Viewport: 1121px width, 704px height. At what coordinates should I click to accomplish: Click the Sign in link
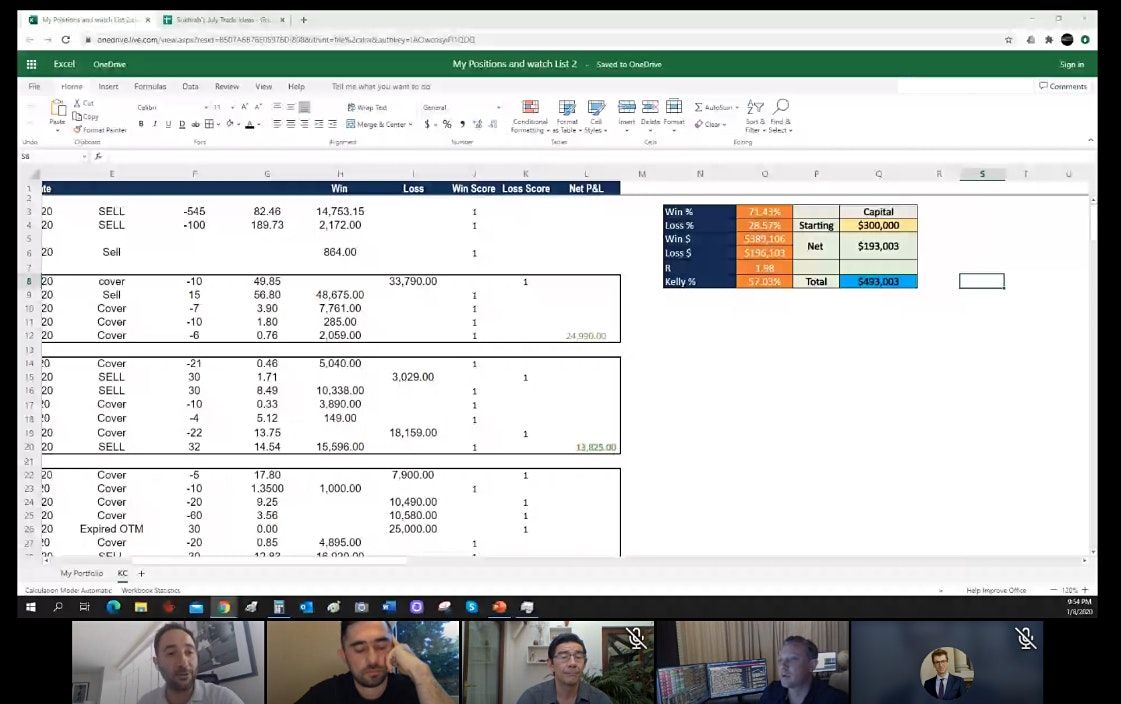[1071, 64]
